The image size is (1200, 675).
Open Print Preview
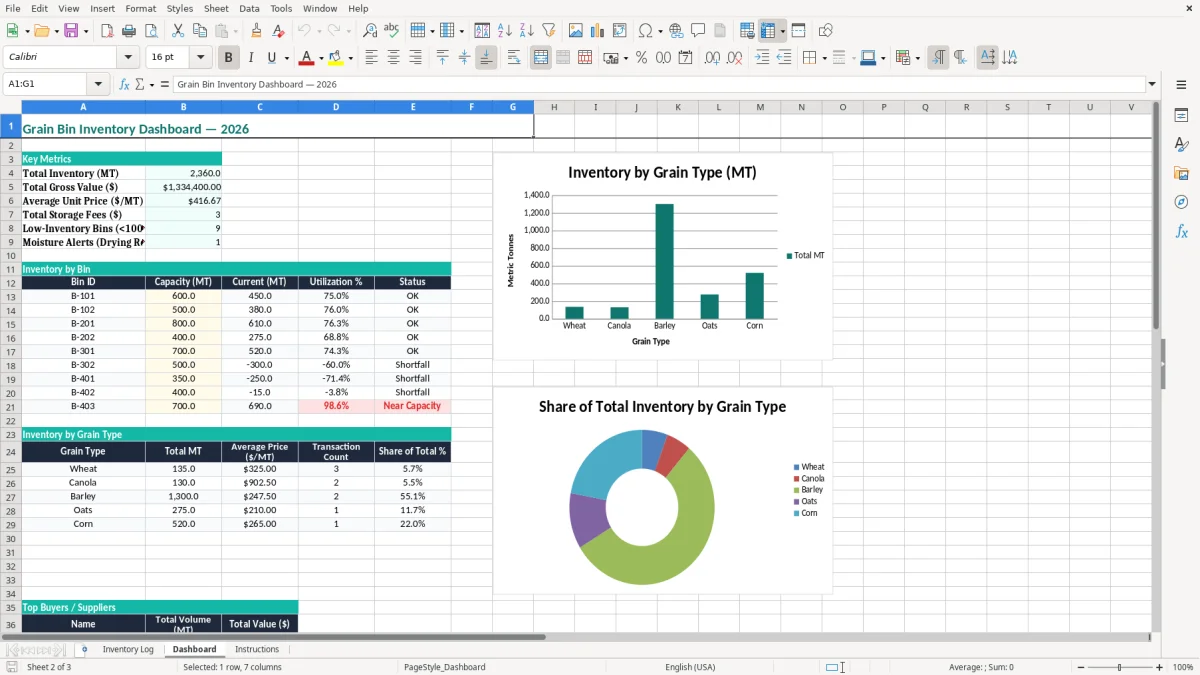pyautogui.click(x=150, y=31)
